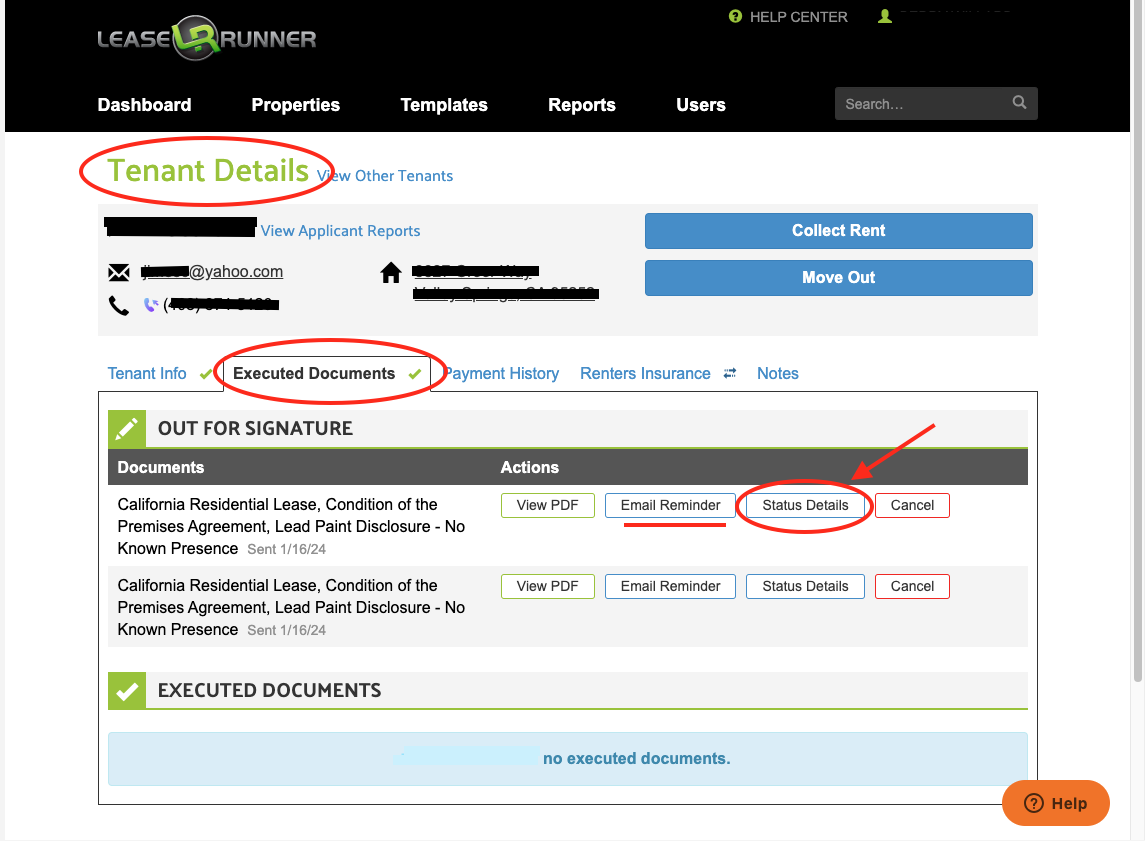Click Status Details for the first document
The height and width of the screenshot is (841, 1145).
pos(805,506)
